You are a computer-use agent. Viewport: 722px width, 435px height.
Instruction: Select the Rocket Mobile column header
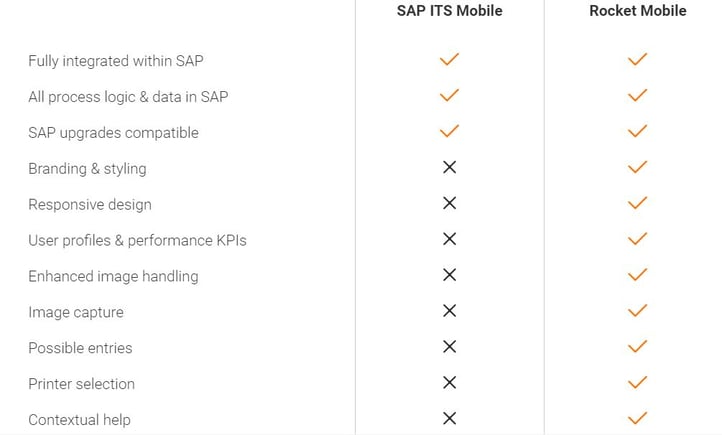637,11
